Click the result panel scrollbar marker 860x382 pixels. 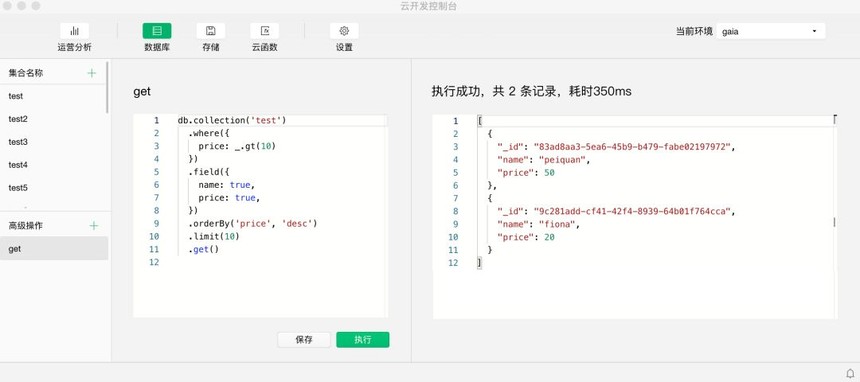(835, 222)
